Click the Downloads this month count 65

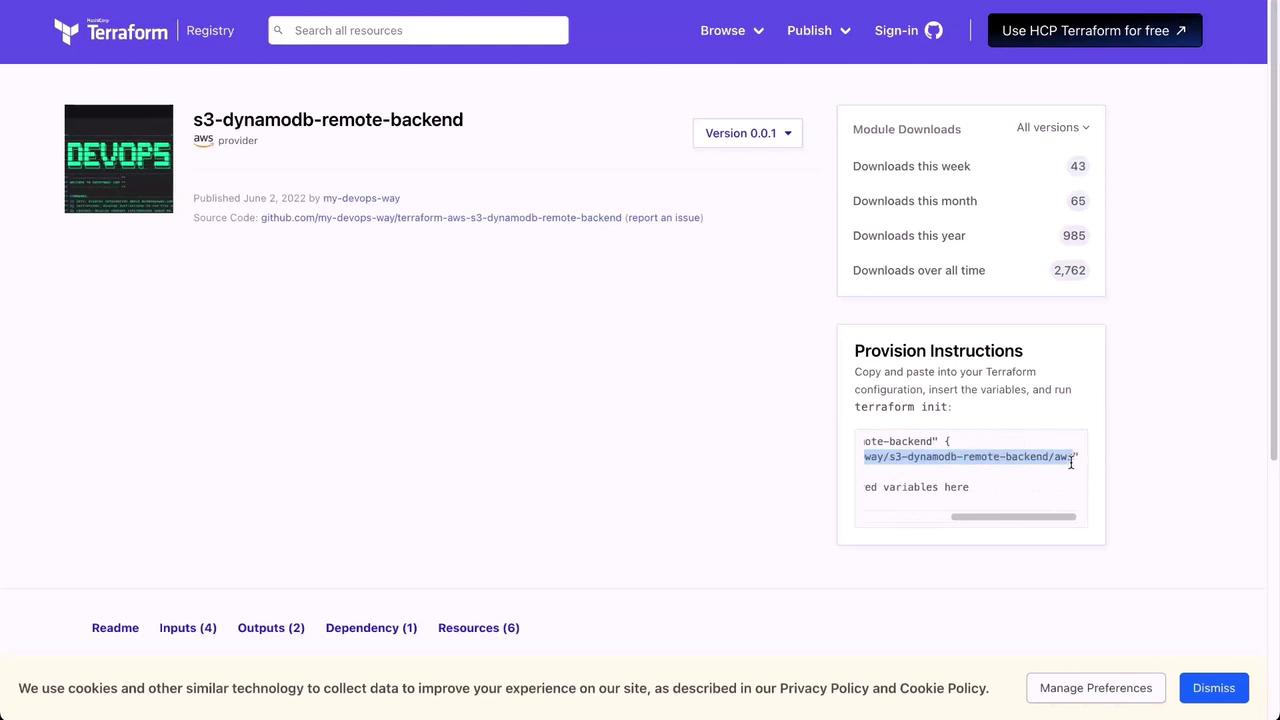tap(1078, 201)
